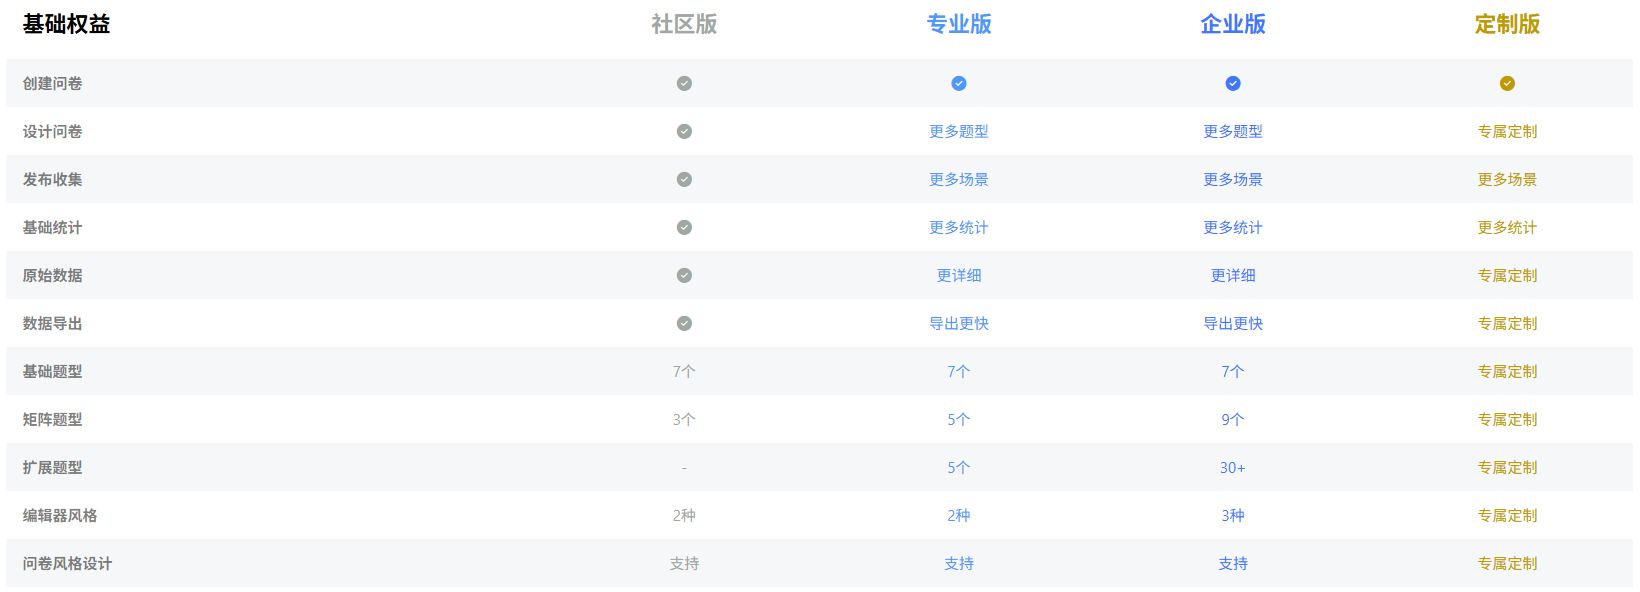Click the 数据导出 checkmark under 社区版

click(684, 323)
